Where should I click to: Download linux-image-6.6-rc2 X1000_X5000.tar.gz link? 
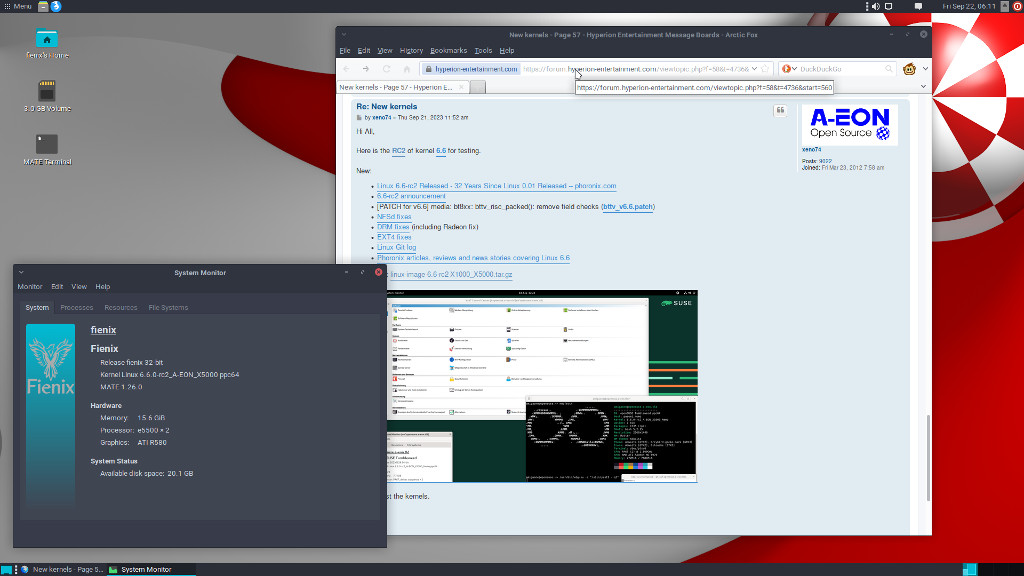(x=451, y=275)
